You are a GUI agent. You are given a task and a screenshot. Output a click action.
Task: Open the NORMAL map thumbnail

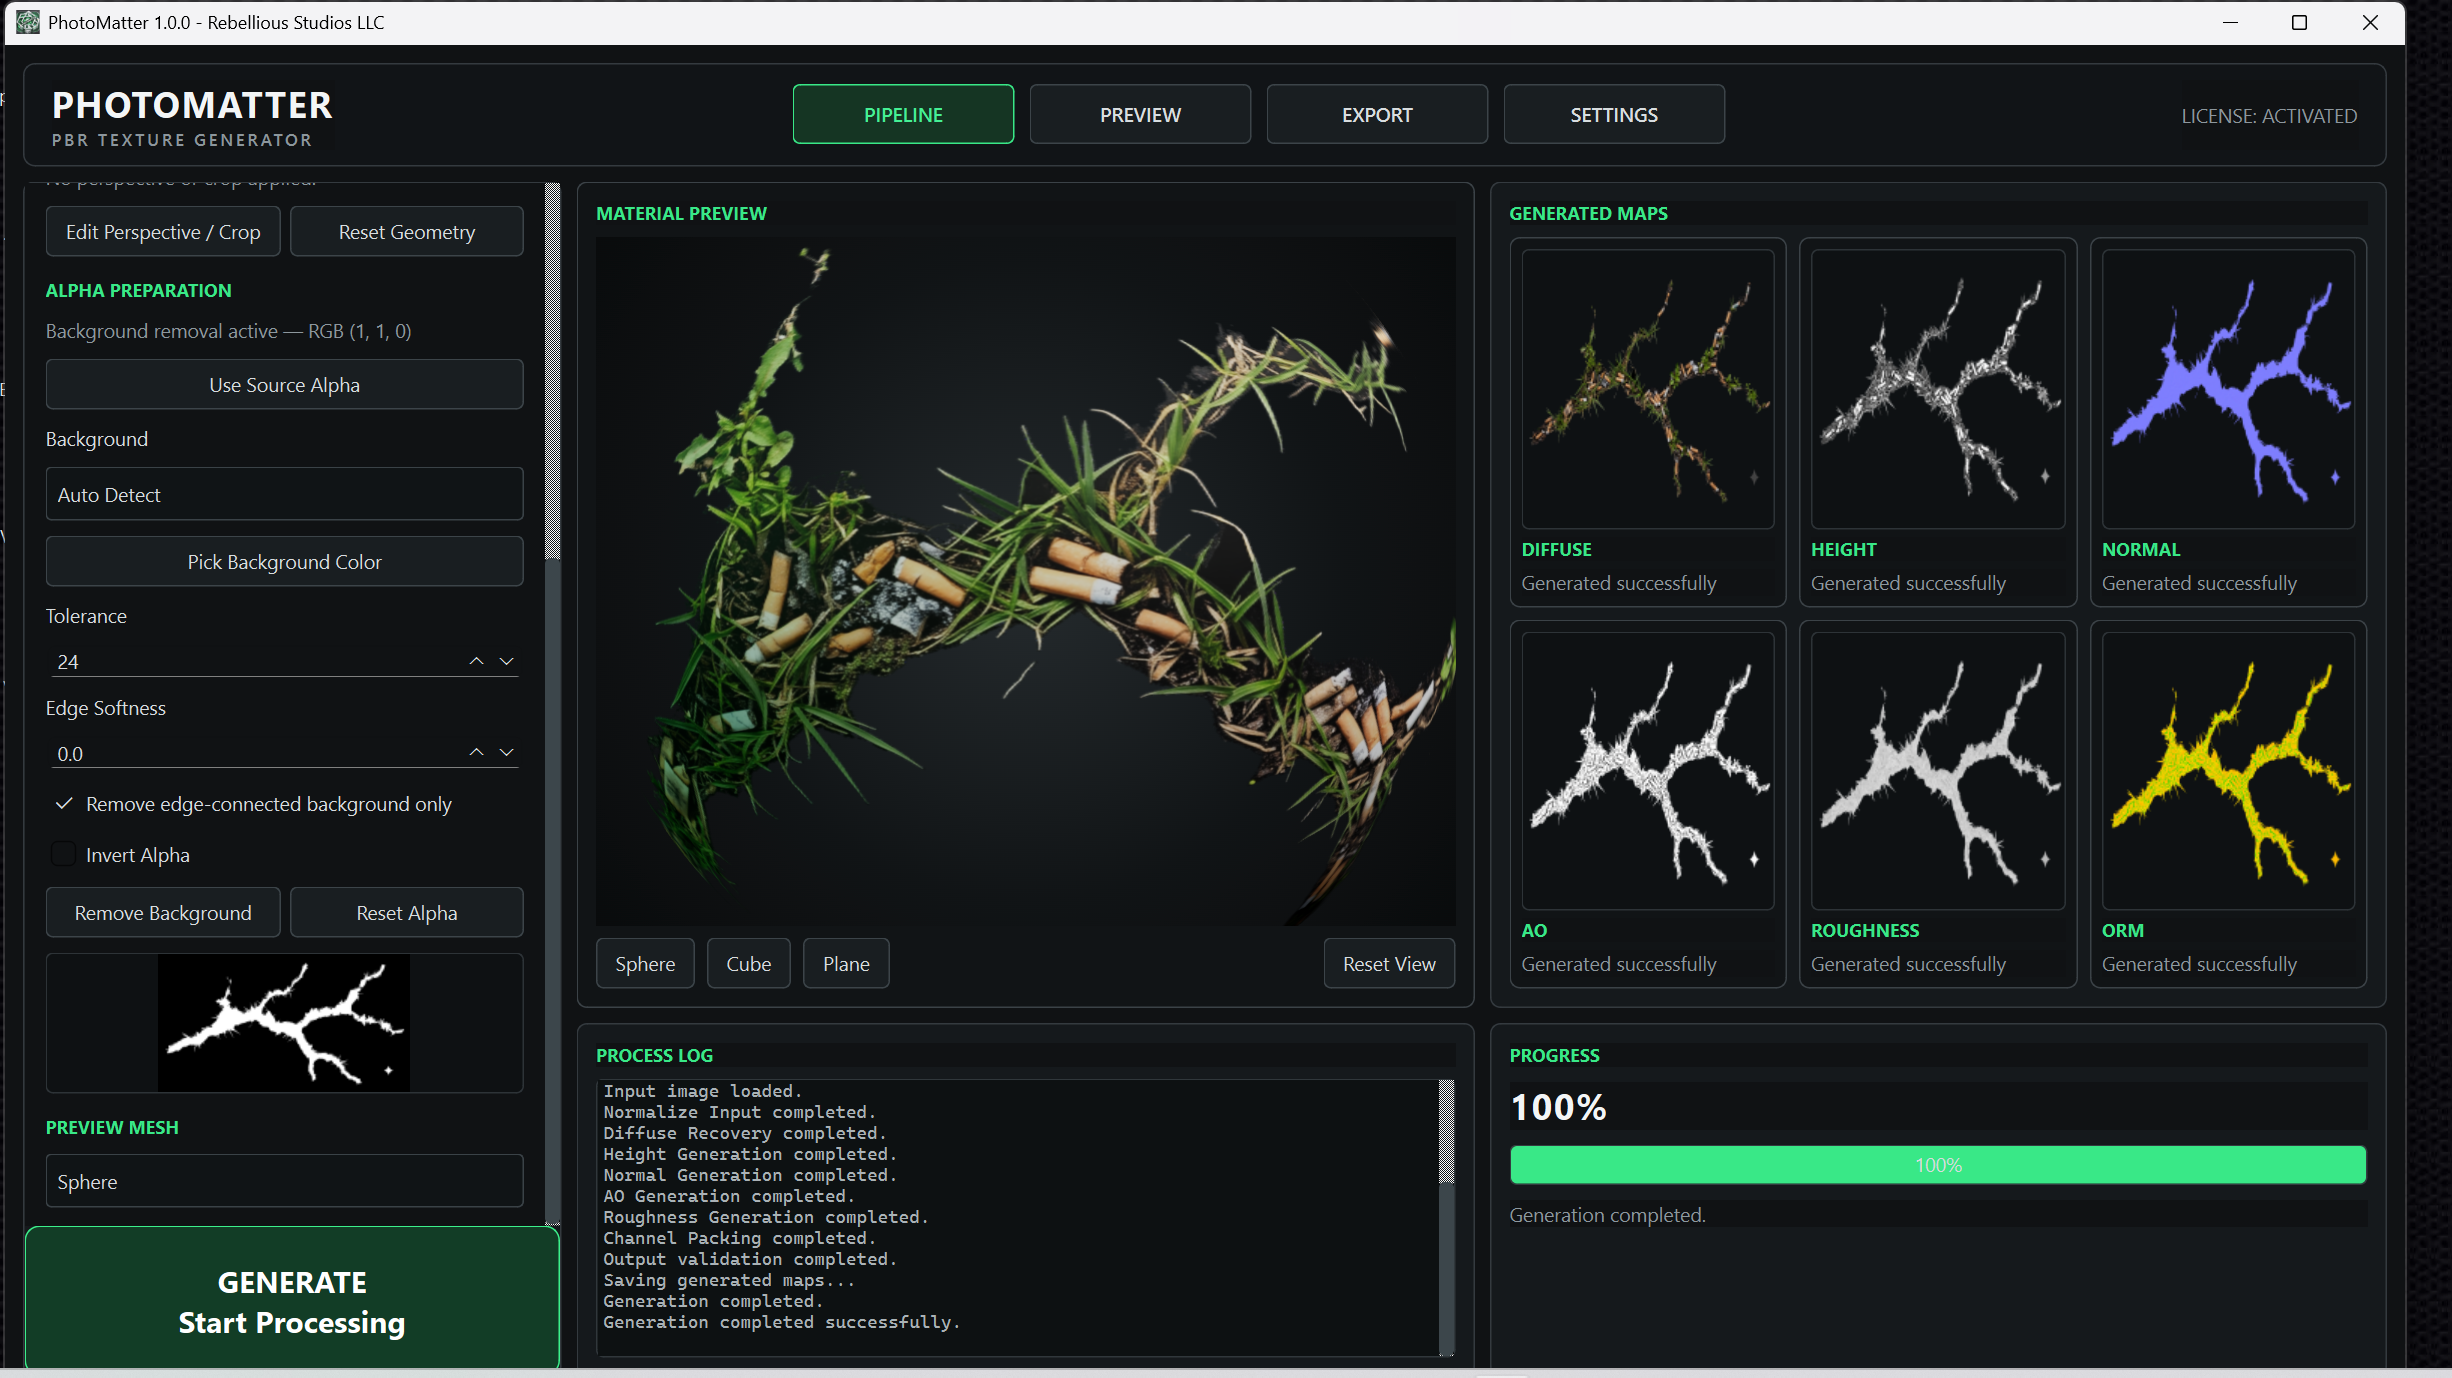click(2228, 389)
